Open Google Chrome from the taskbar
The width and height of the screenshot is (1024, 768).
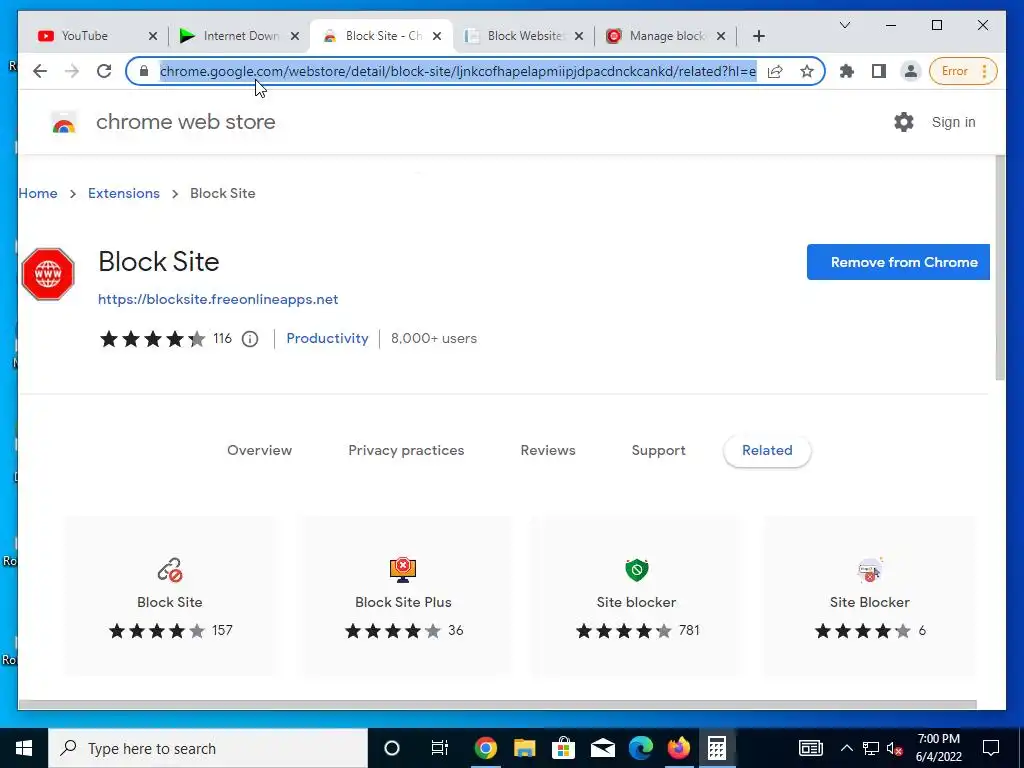pos(485,748)
